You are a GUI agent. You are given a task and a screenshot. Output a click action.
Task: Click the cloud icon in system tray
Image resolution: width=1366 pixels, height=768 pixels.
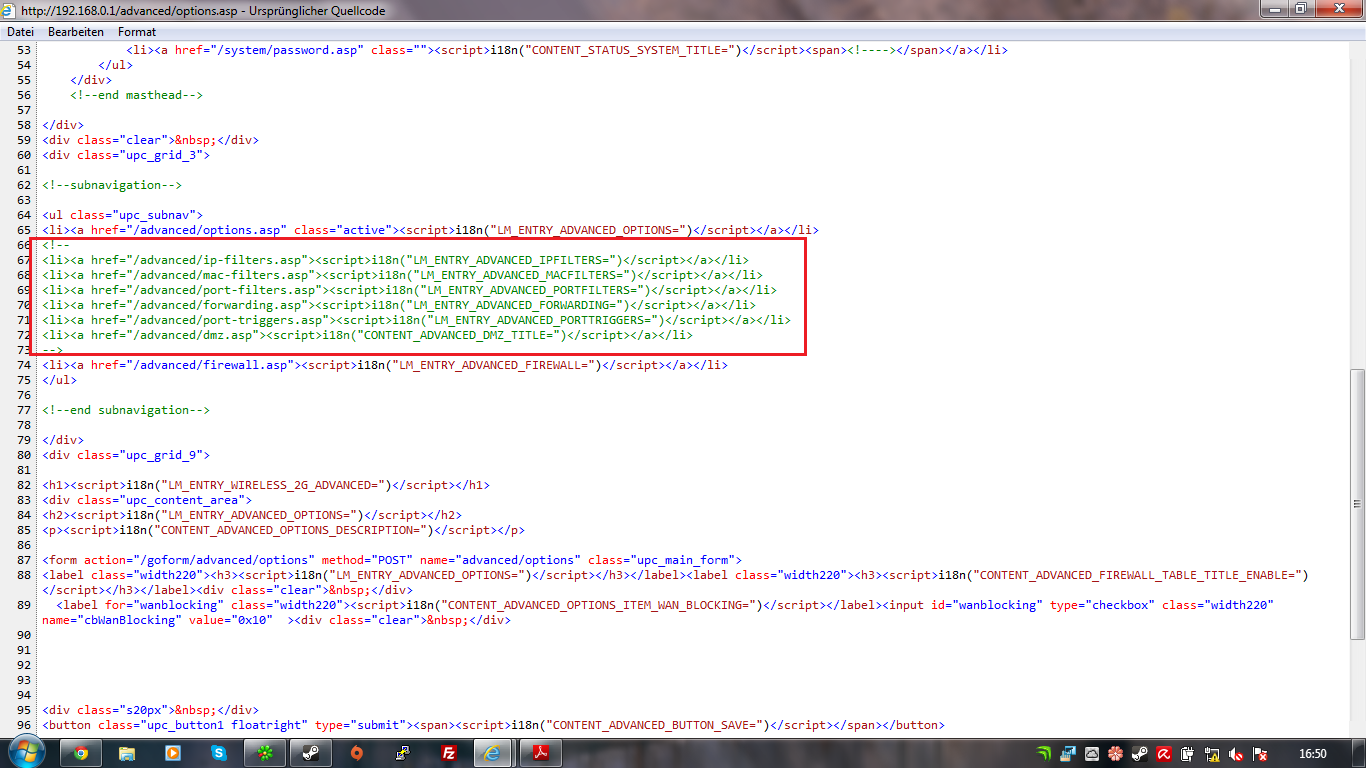1092,754
